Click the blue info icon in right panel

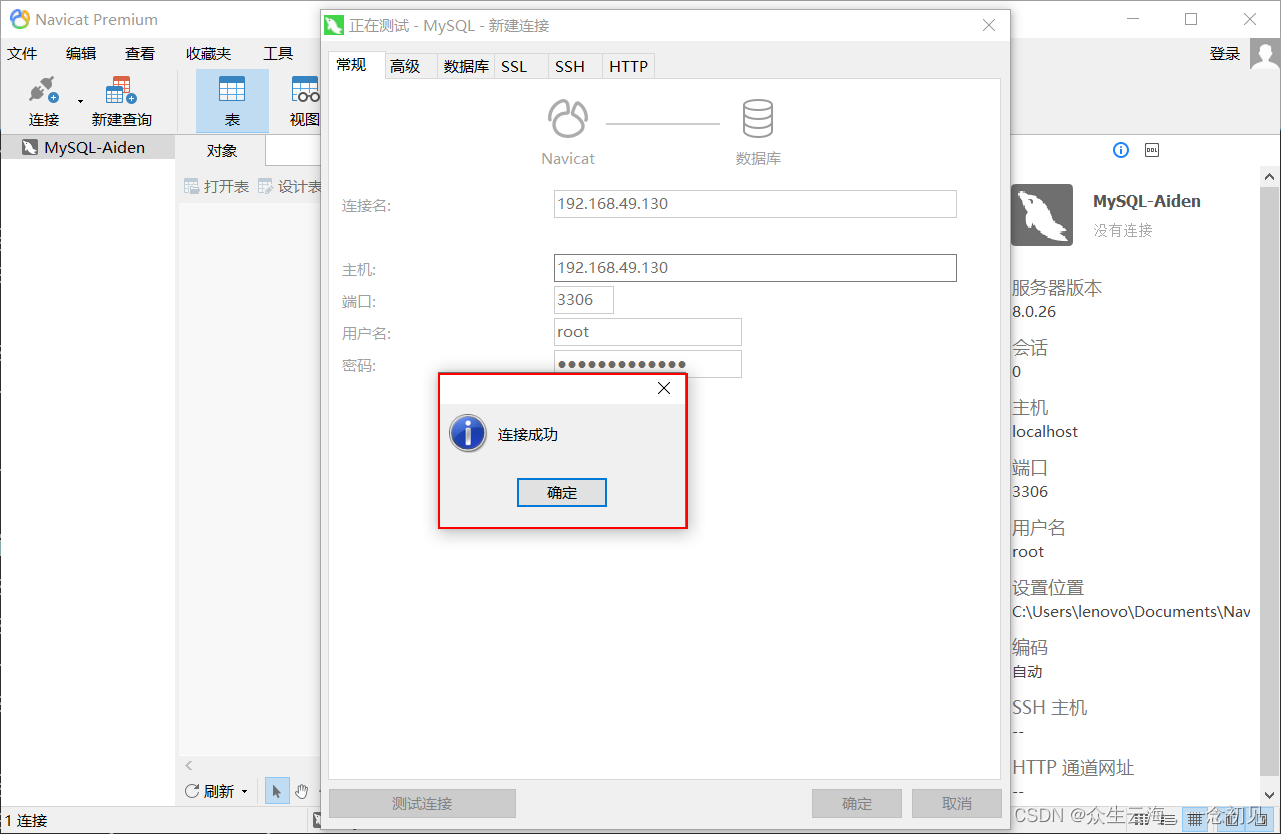point(1121,150)
